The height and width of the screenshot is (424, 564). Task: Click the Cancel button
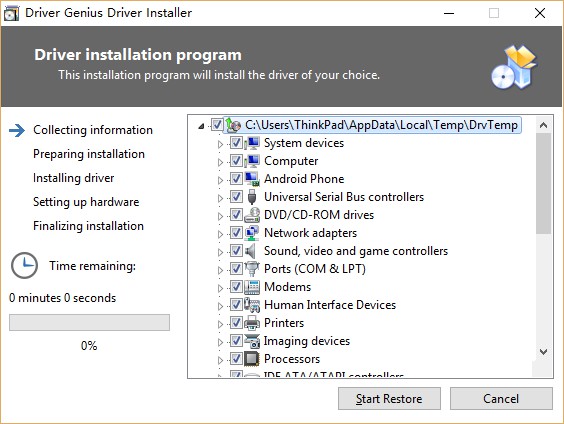point(501,398)
